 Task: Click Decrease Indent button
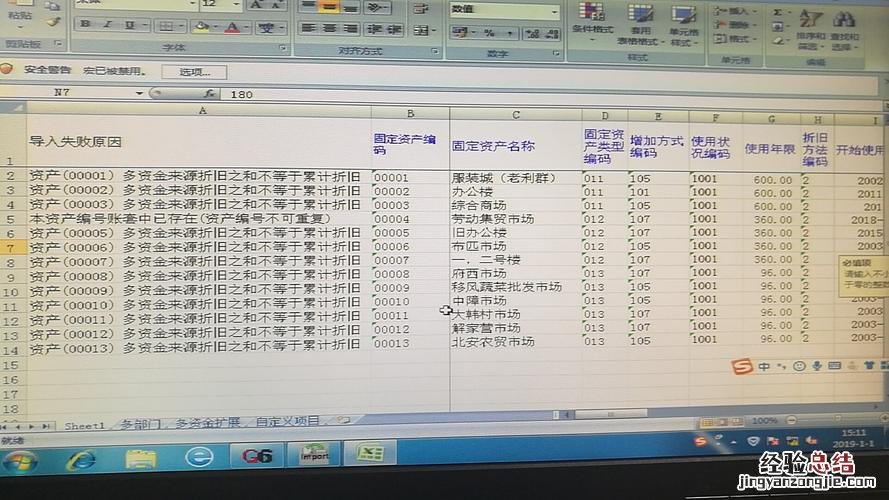coord(373,29)
